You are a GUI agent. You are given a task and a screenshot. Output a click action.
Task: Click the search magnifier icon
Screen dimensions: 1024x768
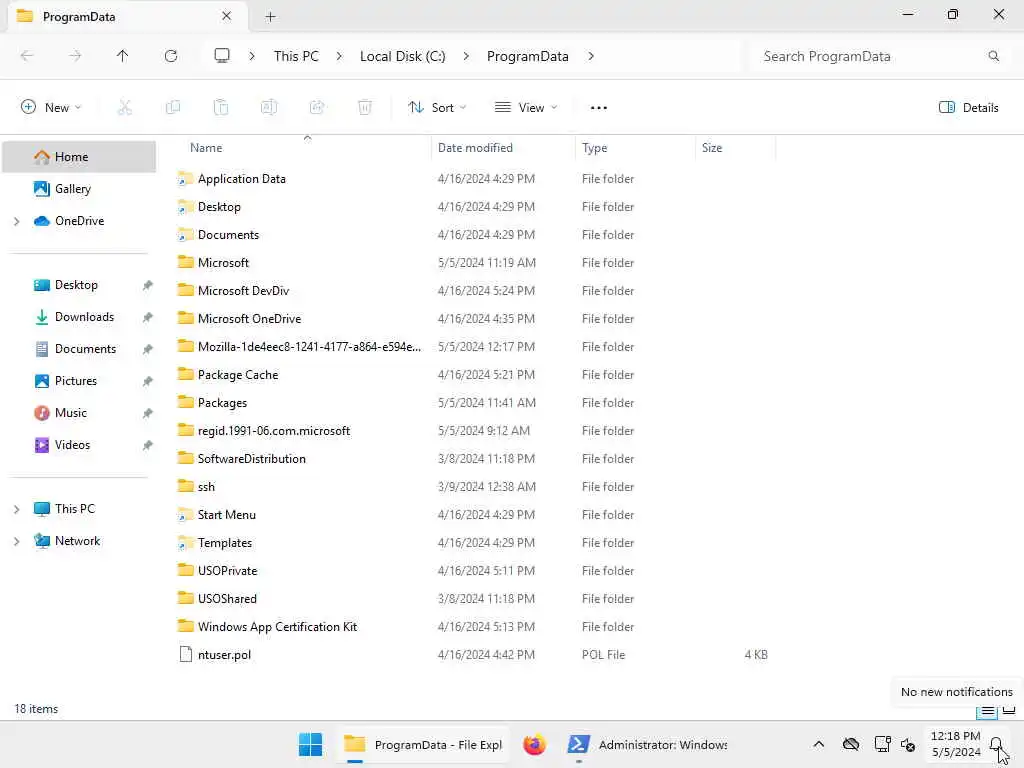(x=993, y=56)
